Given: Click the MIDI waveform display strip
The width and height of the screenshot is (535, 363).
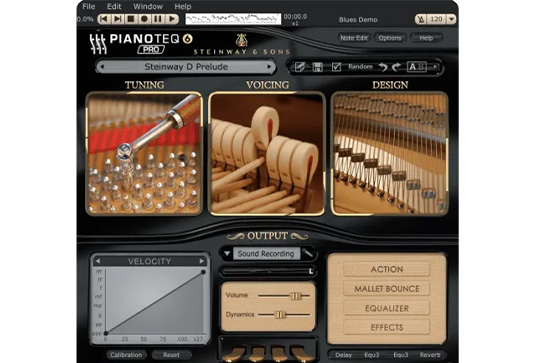Looking at the screenshot, I should click(233, 19).
